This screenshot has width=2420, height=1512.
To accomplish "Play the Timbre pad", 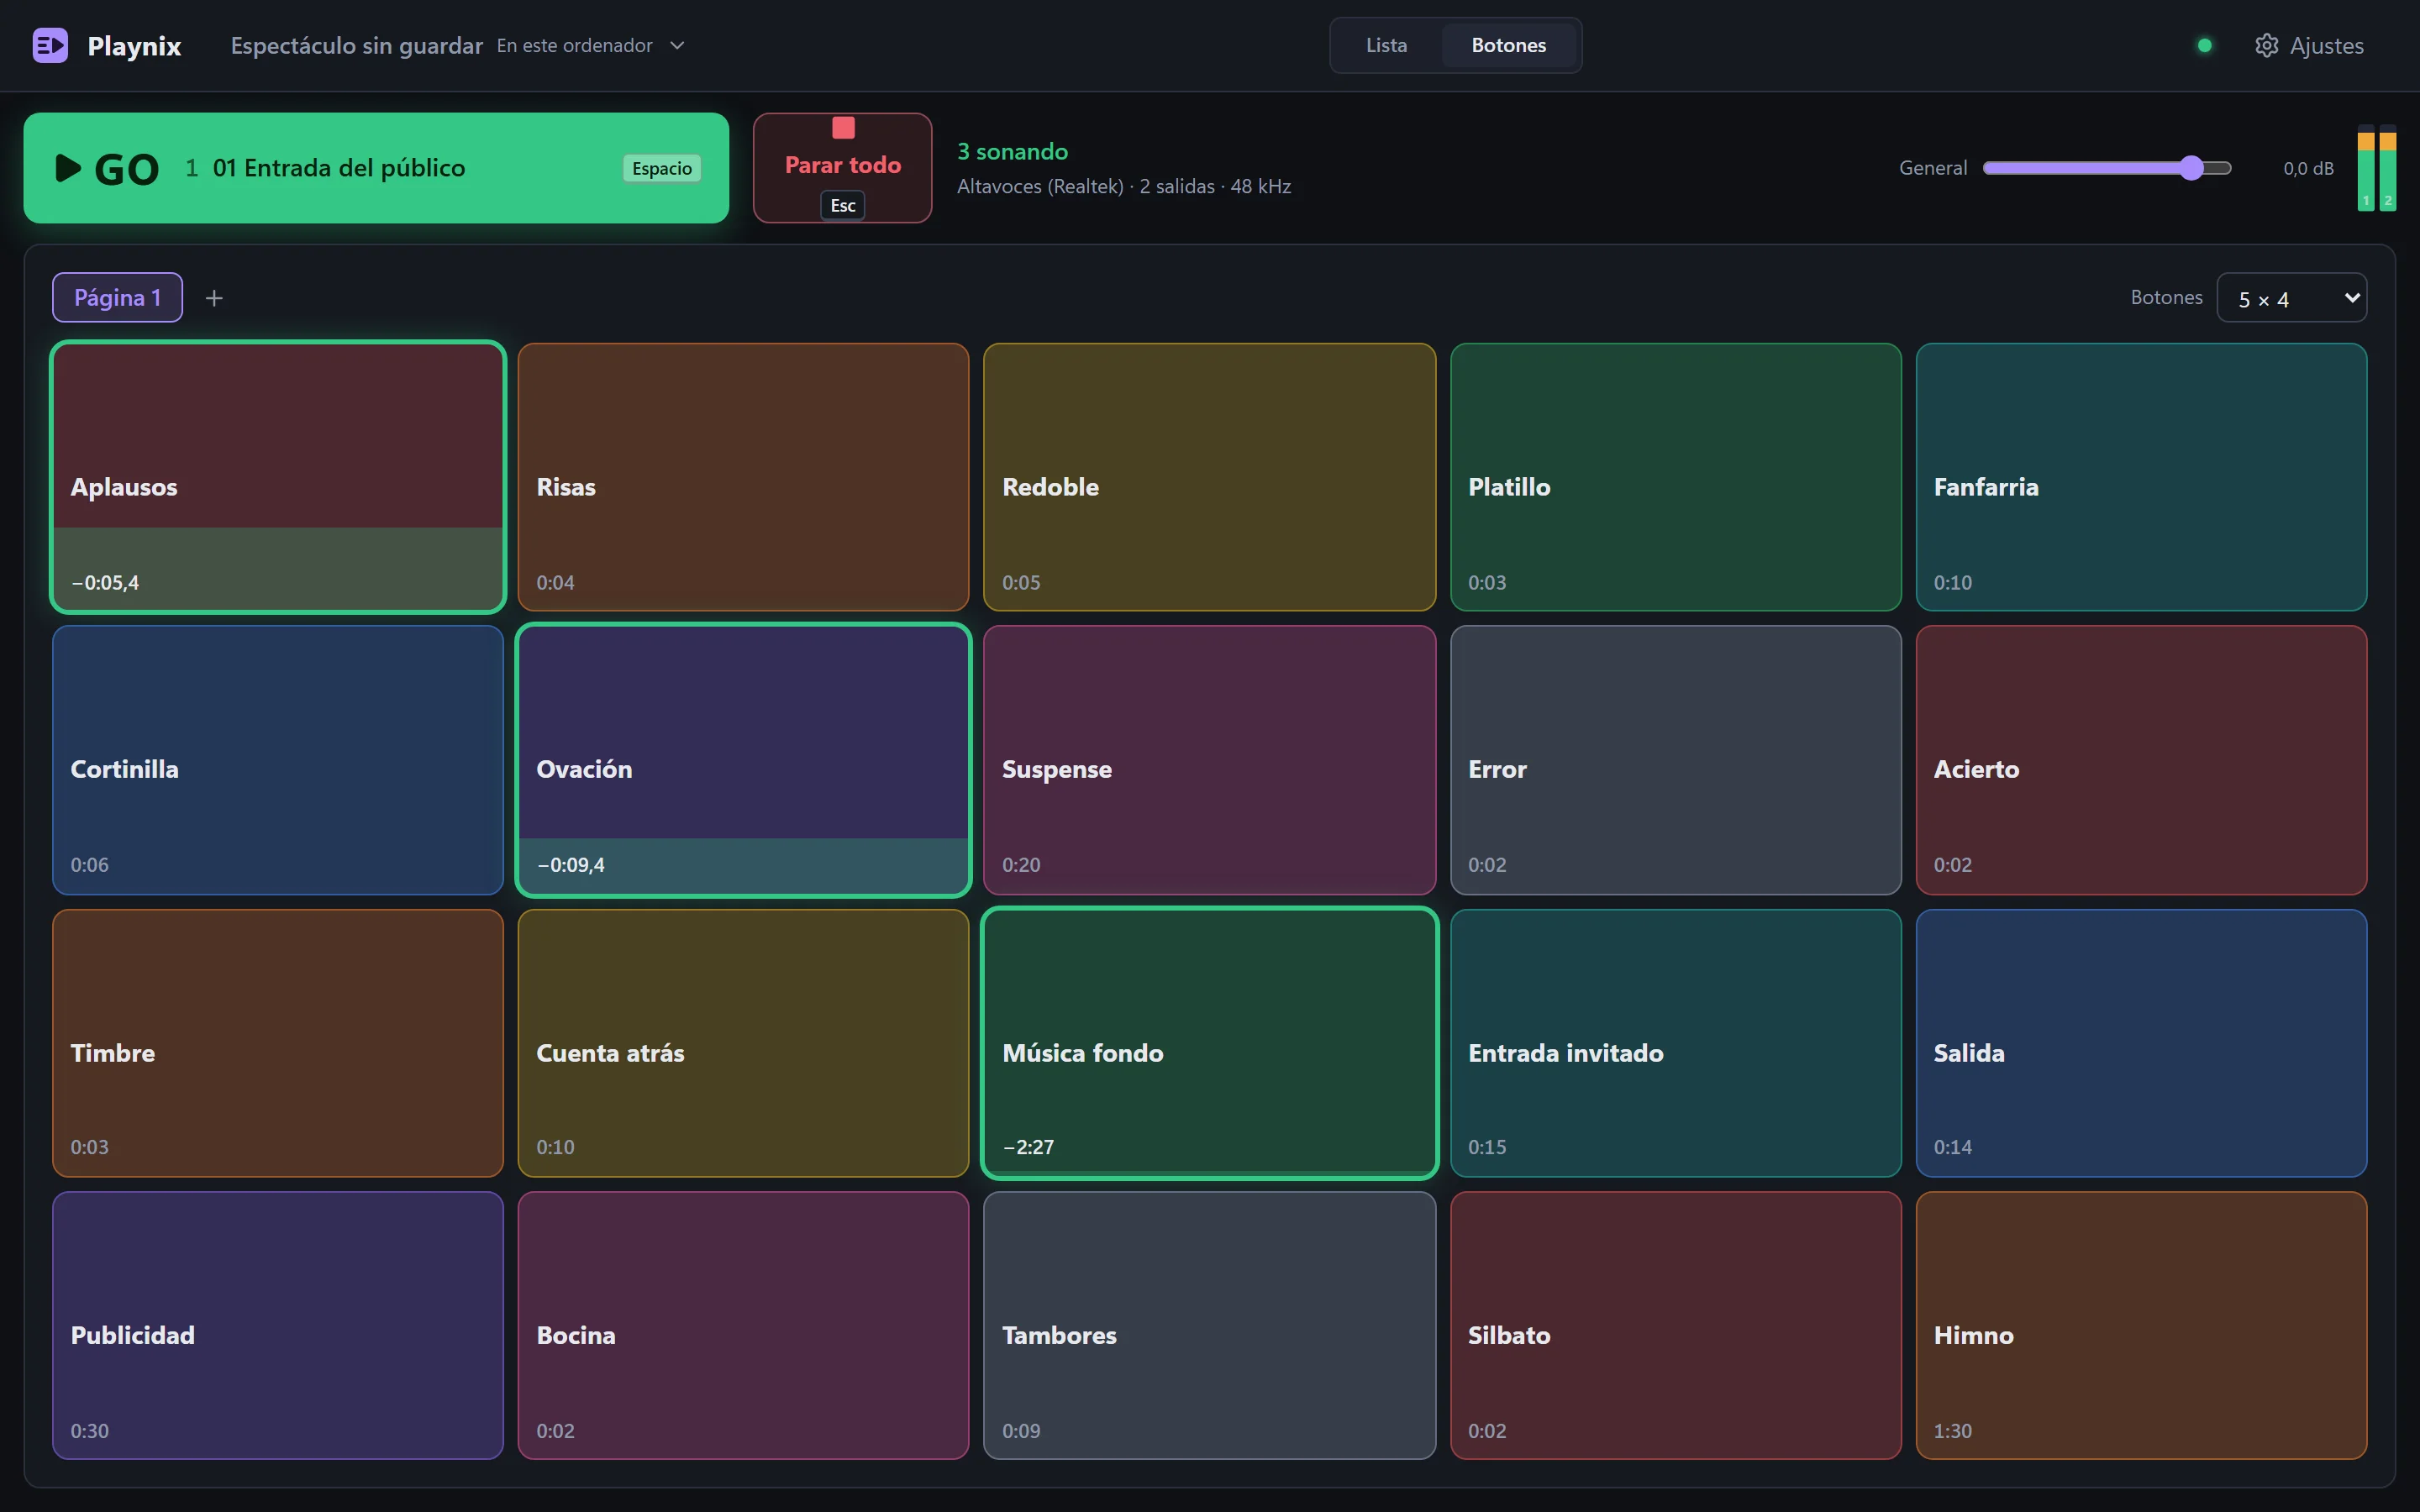I will (x=278, y=1043).
